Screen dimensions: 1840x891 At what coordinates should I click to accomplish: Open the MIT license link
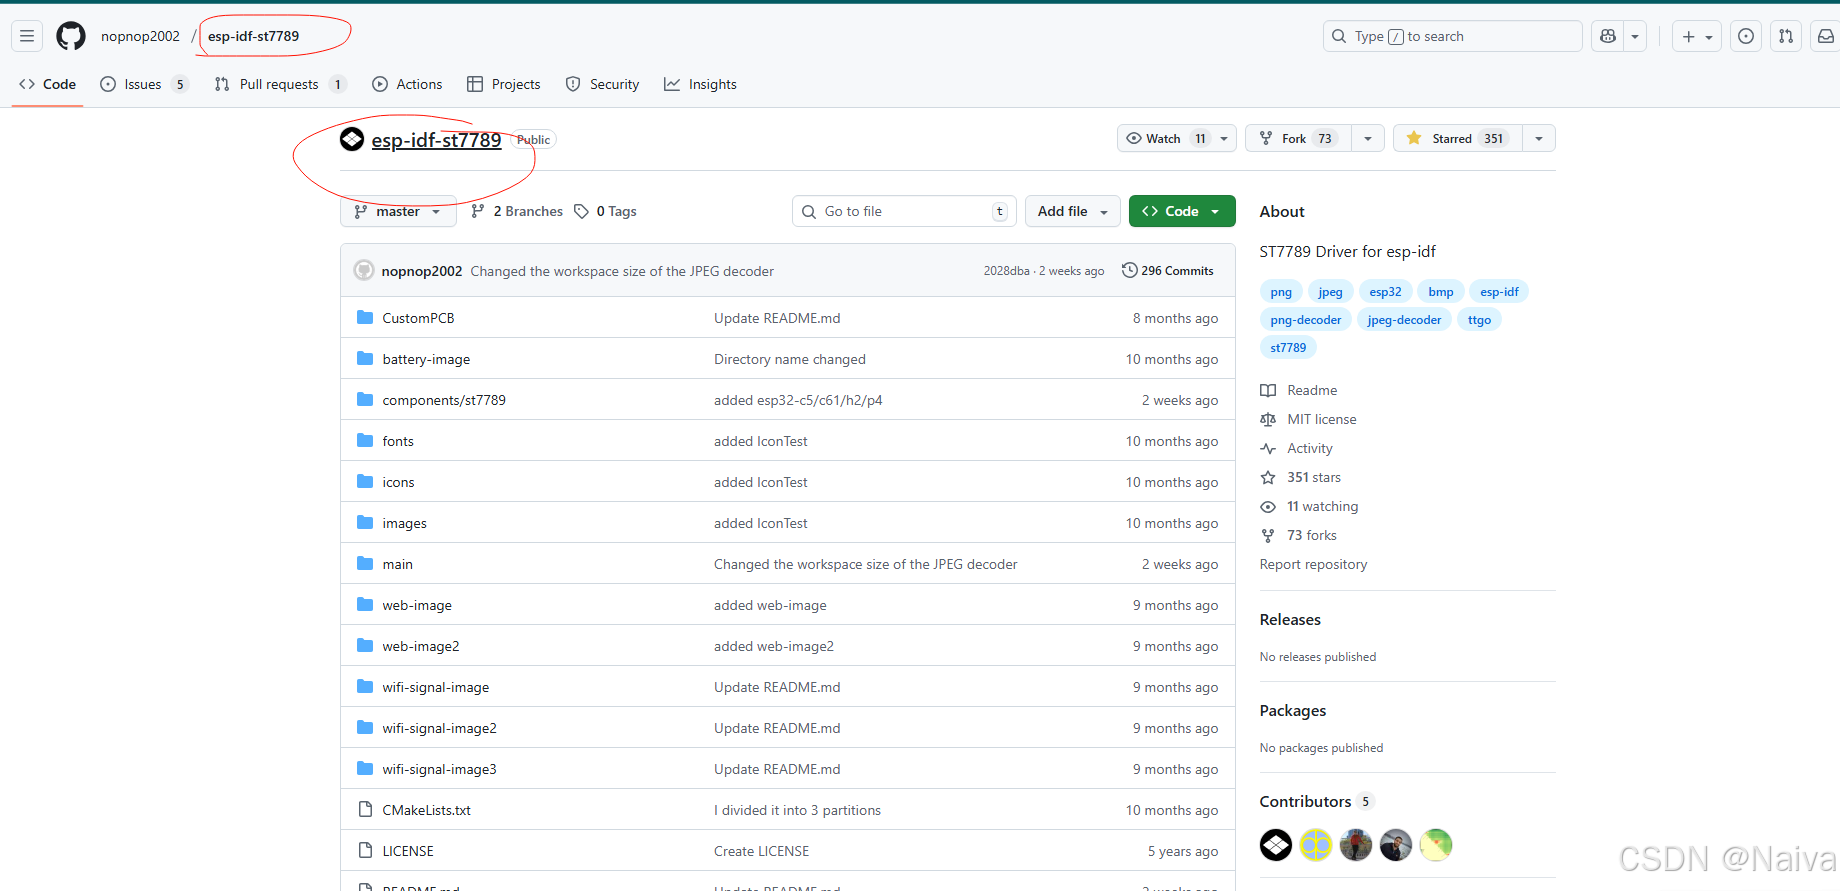(x=1308, y=419)
